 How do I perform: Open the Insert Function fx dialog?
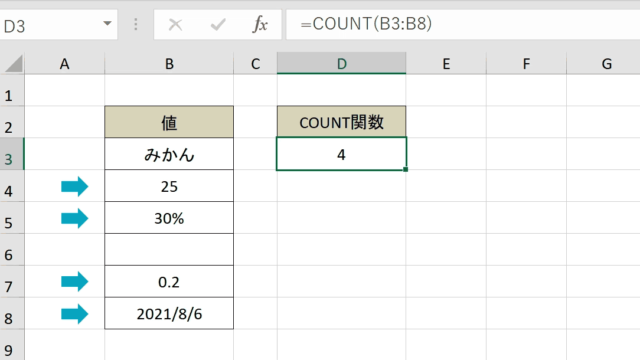pyautogui.click(x=260, y=24)
